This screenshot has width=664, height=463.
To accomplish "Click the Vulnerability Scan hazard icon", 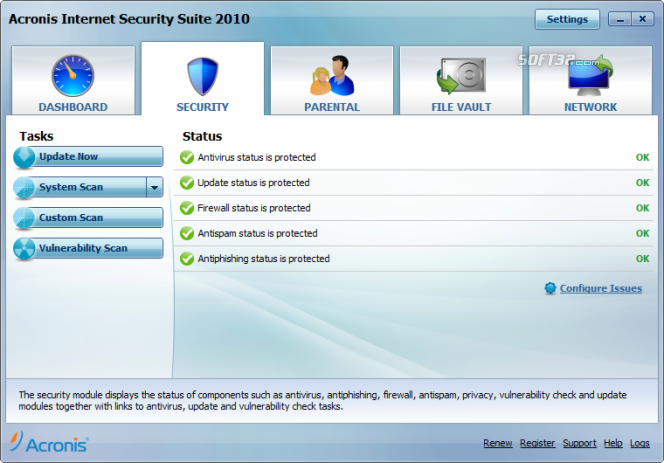I will [24, 249].
